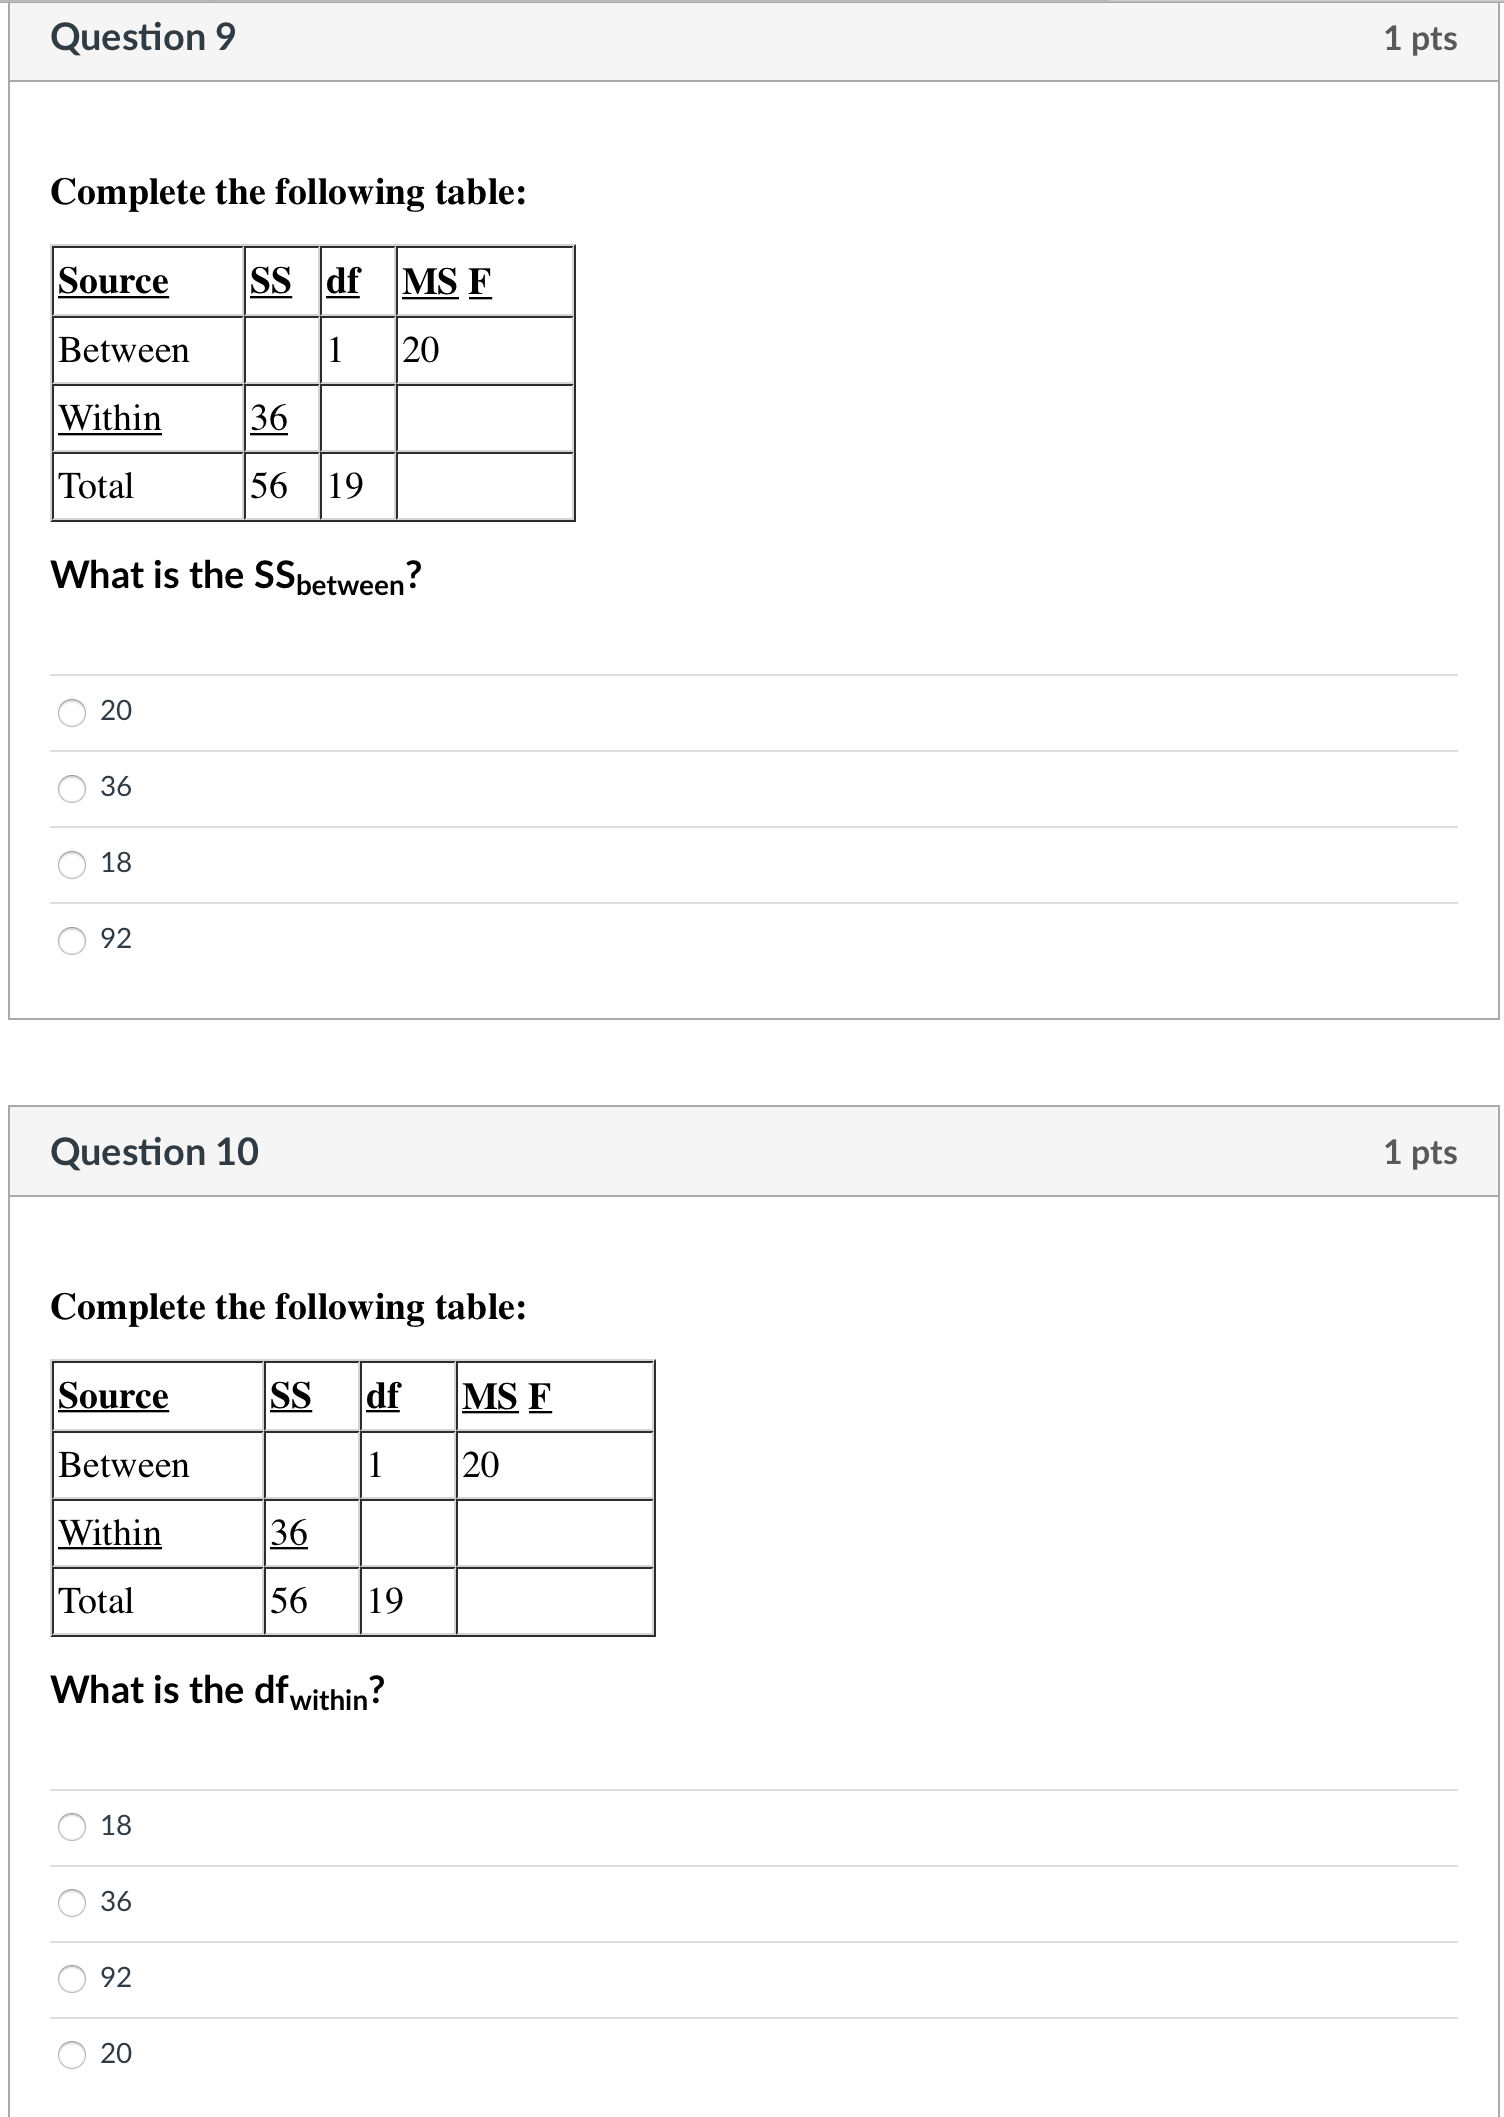Select answer 20 for Question 10

point(71,2054)
